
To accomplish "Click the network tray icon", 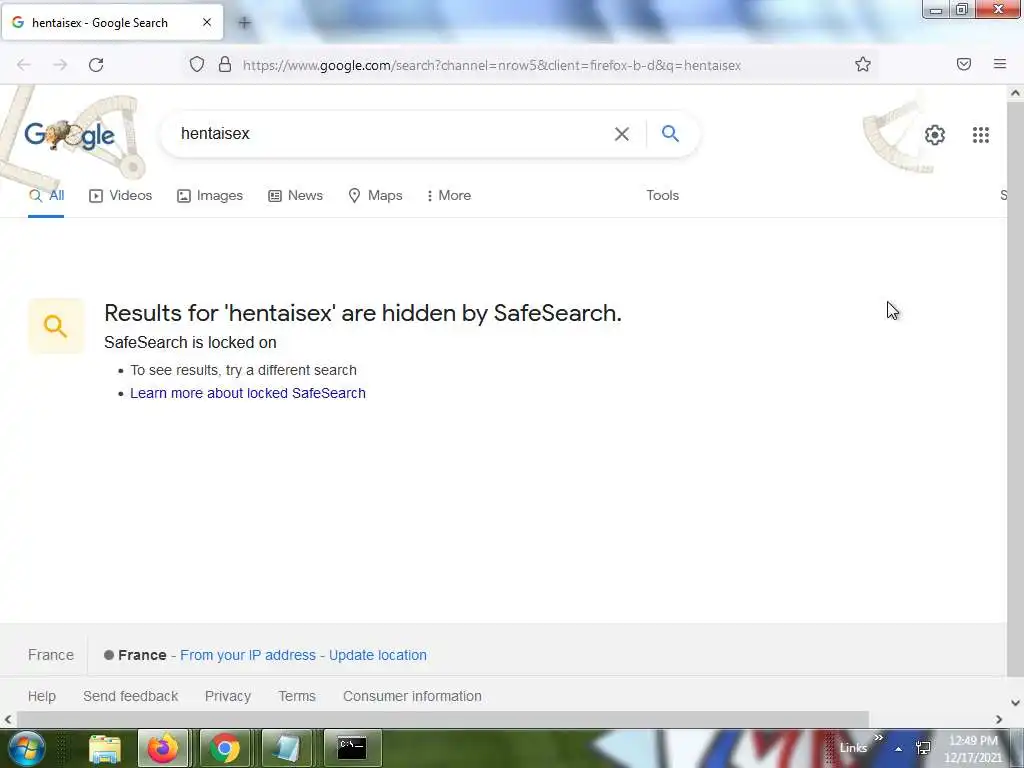I will tap(923, 748).
